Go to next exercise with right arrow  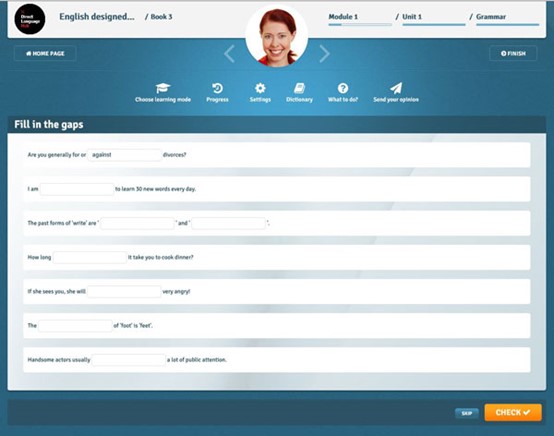(x=324, y=54)
